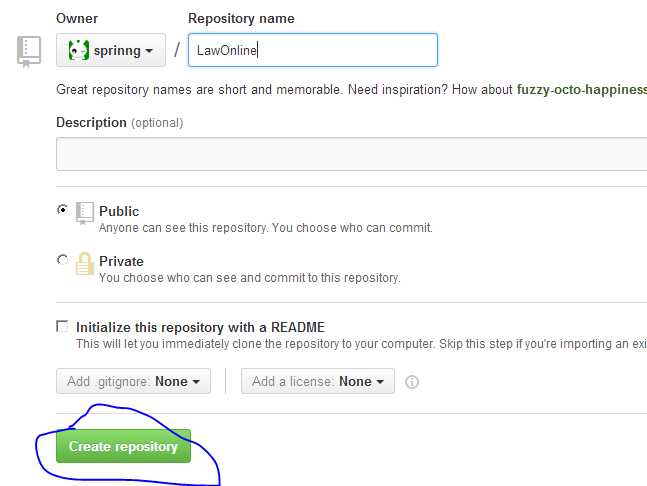The width and height of the screenshot is (647, 486).
Task: Click the Private repository lock icon
Action: [x=85, y=262]
